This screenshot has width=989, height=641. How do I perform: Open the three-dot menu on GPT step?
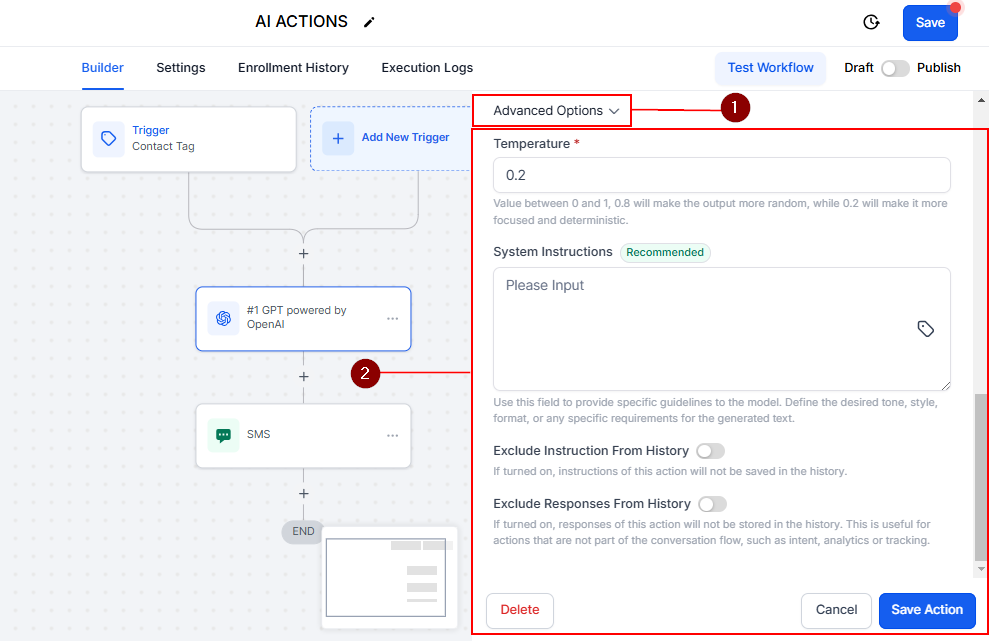[392, 319]
